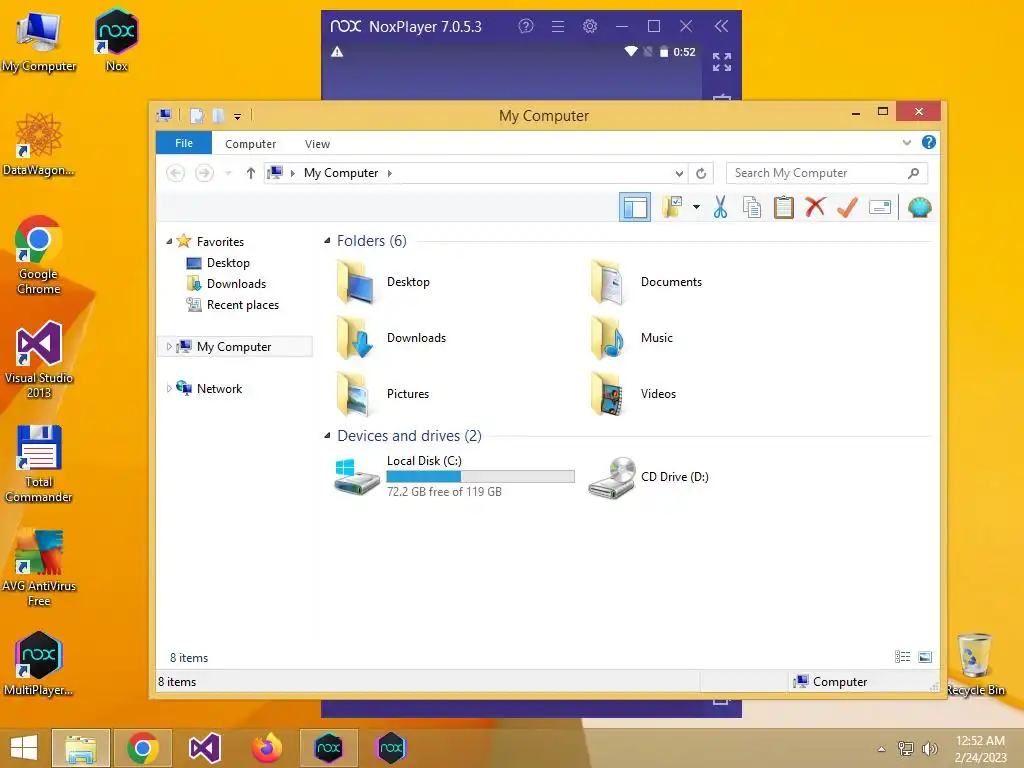Go up one folder level

(x=251, y=173)
